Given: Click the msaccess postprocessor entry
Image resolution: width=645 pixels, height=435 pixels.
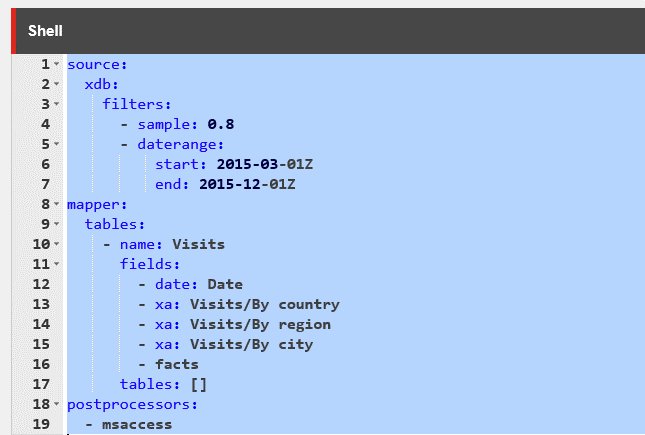Looking at the screenshot, I should pos(137,424).
